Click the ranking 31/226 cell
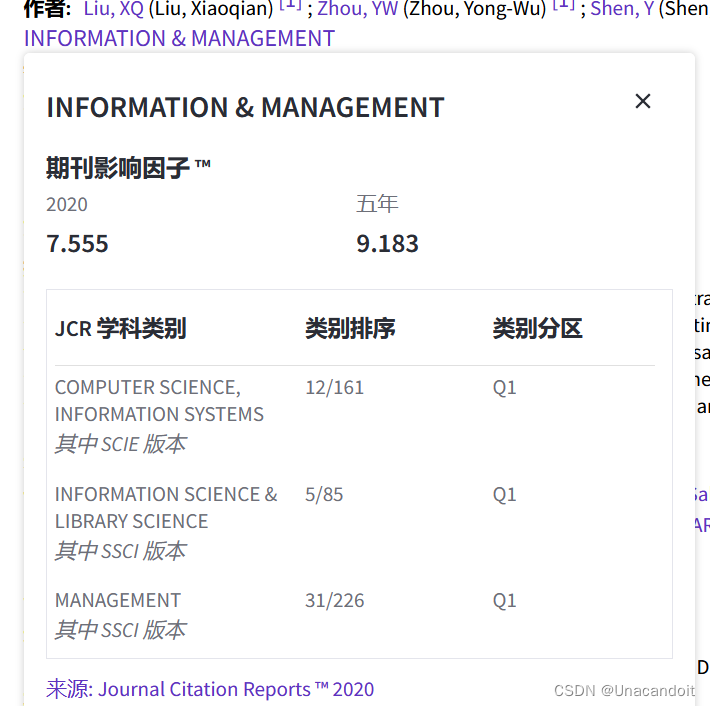The height and width of the screenshot is (706, 710). coord(335,600)
